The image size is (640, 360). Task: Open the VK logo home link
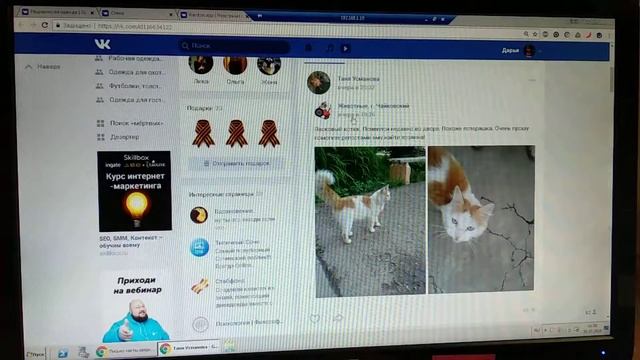(102, 44)
